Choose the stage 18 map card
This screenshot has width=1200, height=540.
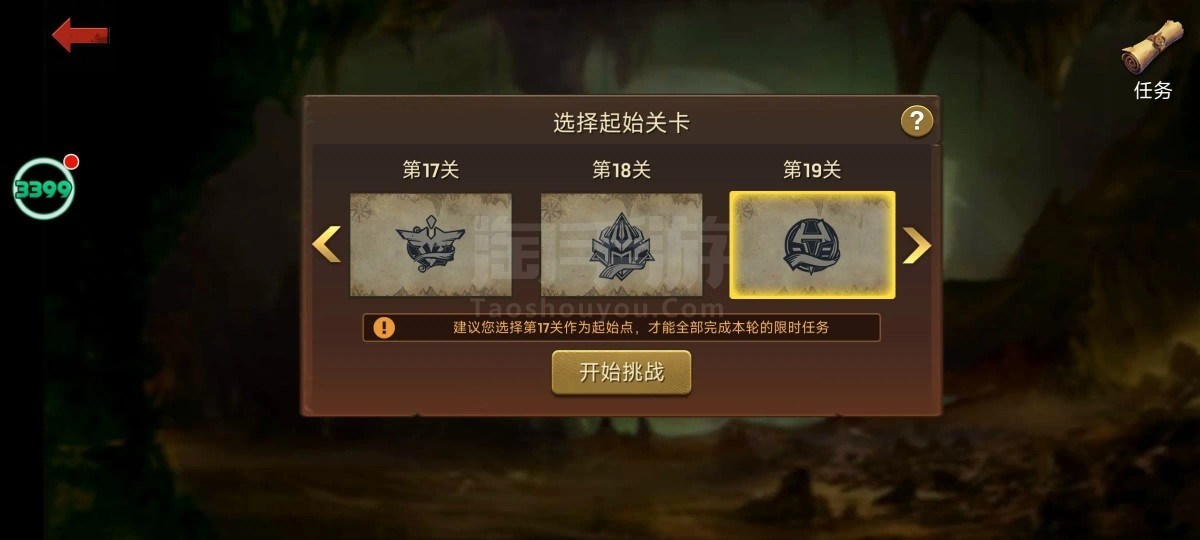point(621,245)
